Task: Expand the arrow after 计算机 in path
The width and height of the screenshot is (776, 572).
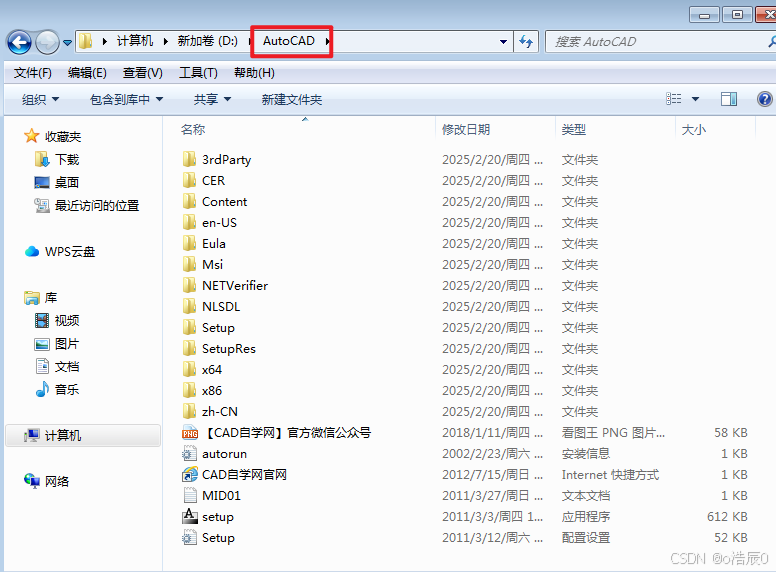Action: click(x=165, y=42)
